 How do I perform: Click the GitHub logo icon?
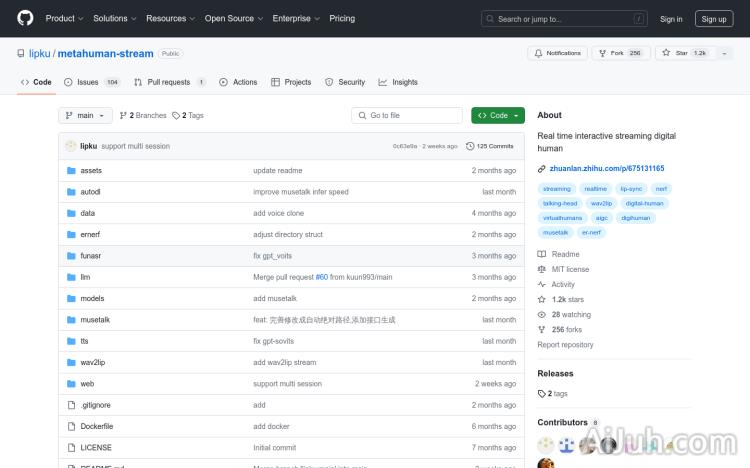click(x=25, y=18)
